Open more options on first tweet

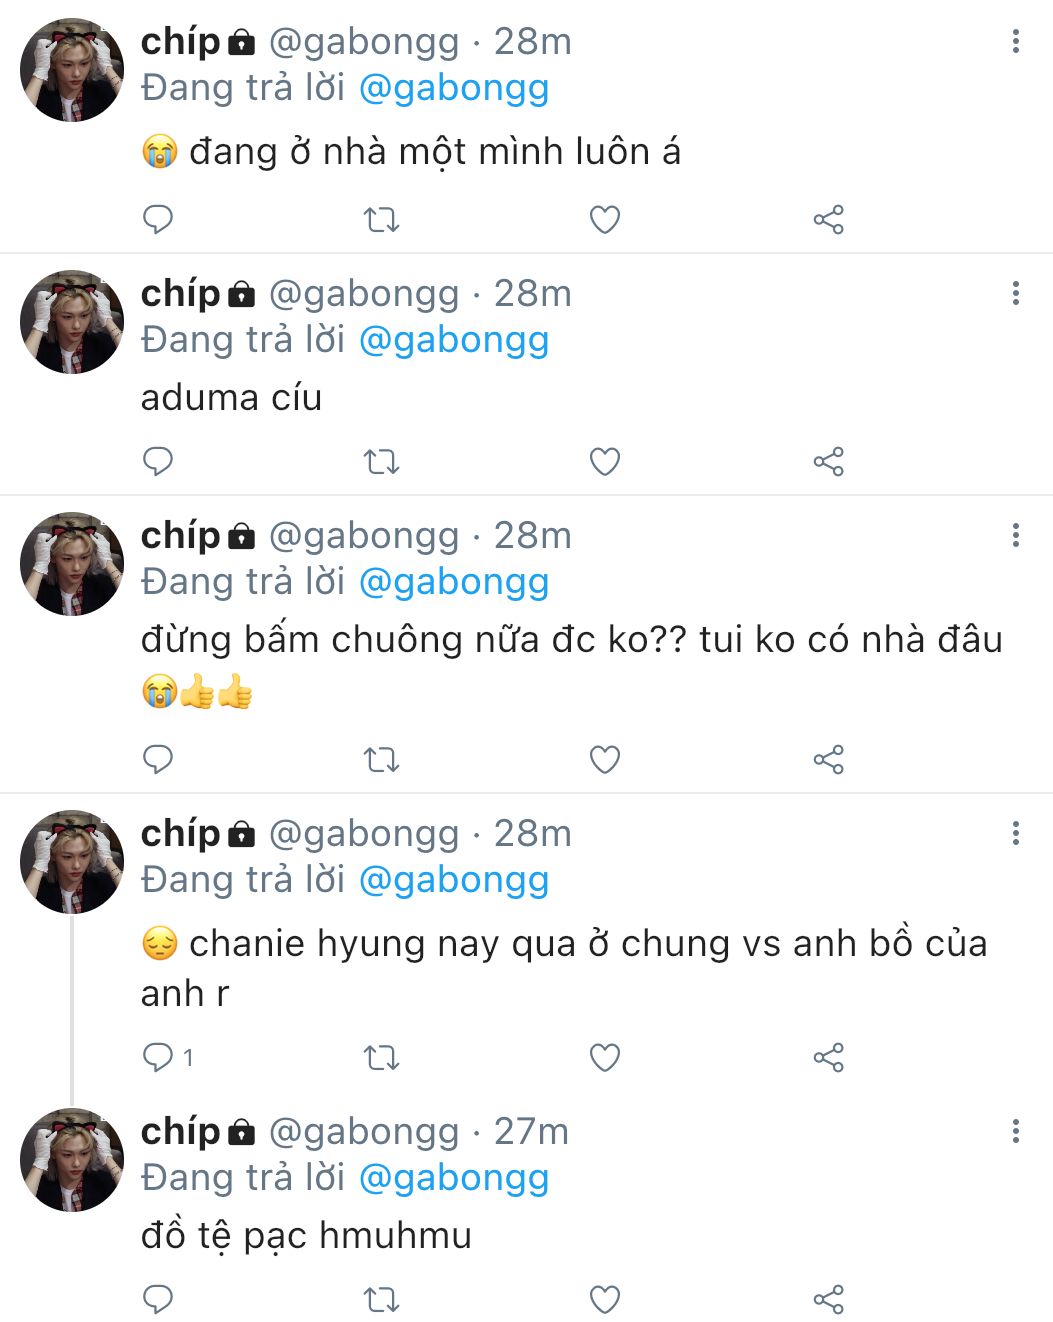tap(1016, 41)
